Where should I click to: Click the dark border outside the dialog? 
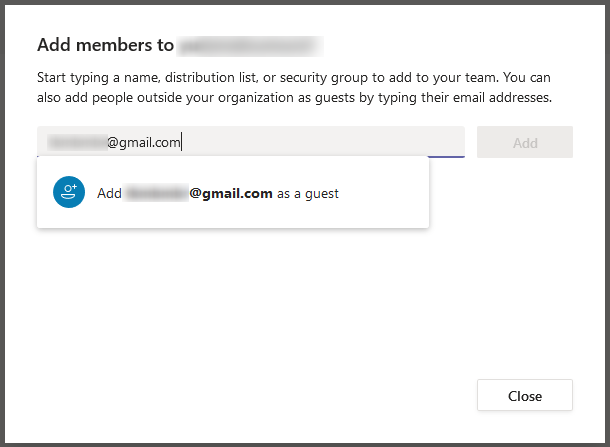[2, 223]
